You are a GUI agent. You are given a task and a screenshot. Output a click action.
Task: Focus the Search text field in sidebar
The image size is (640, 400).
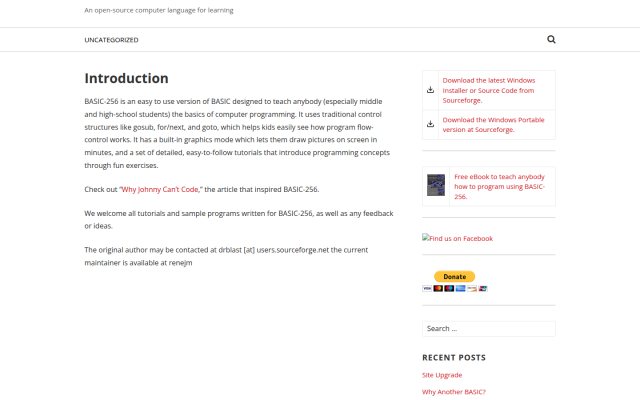489,329
